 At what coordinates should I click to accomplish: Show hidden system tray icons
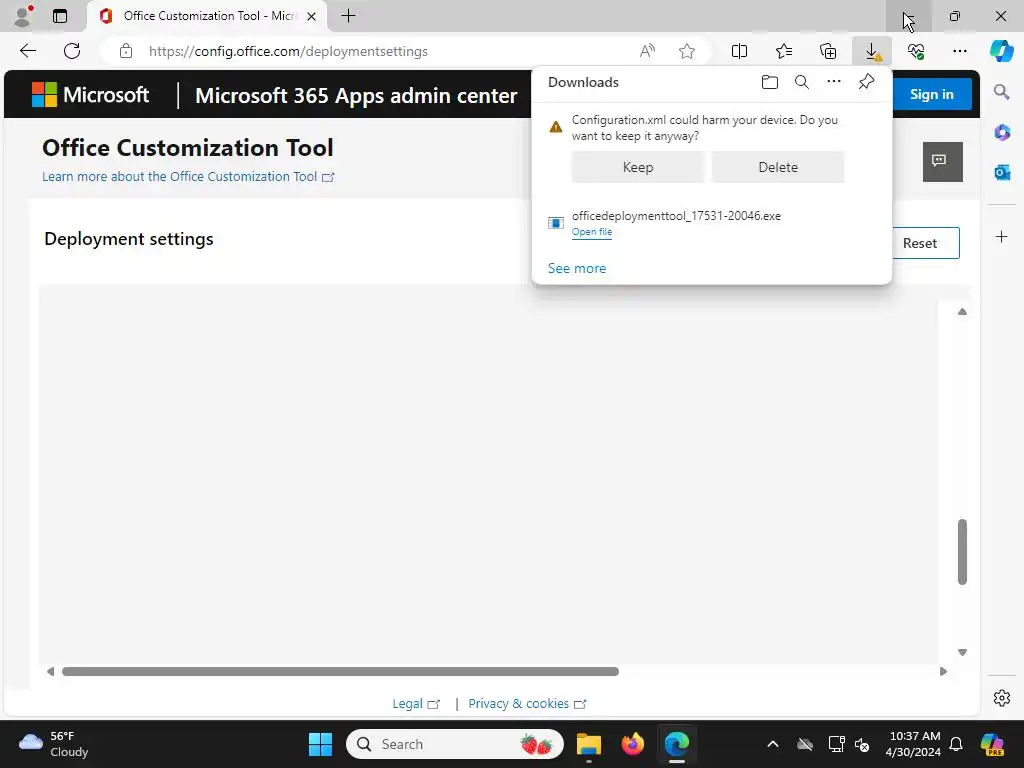tap(773, 744)
